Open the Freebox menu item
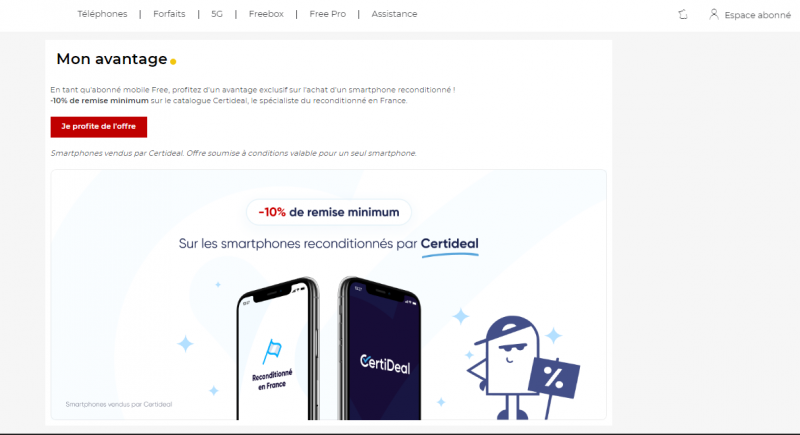Screen dimensions: 800x435 pyautogui.click(x=265, y=14)
